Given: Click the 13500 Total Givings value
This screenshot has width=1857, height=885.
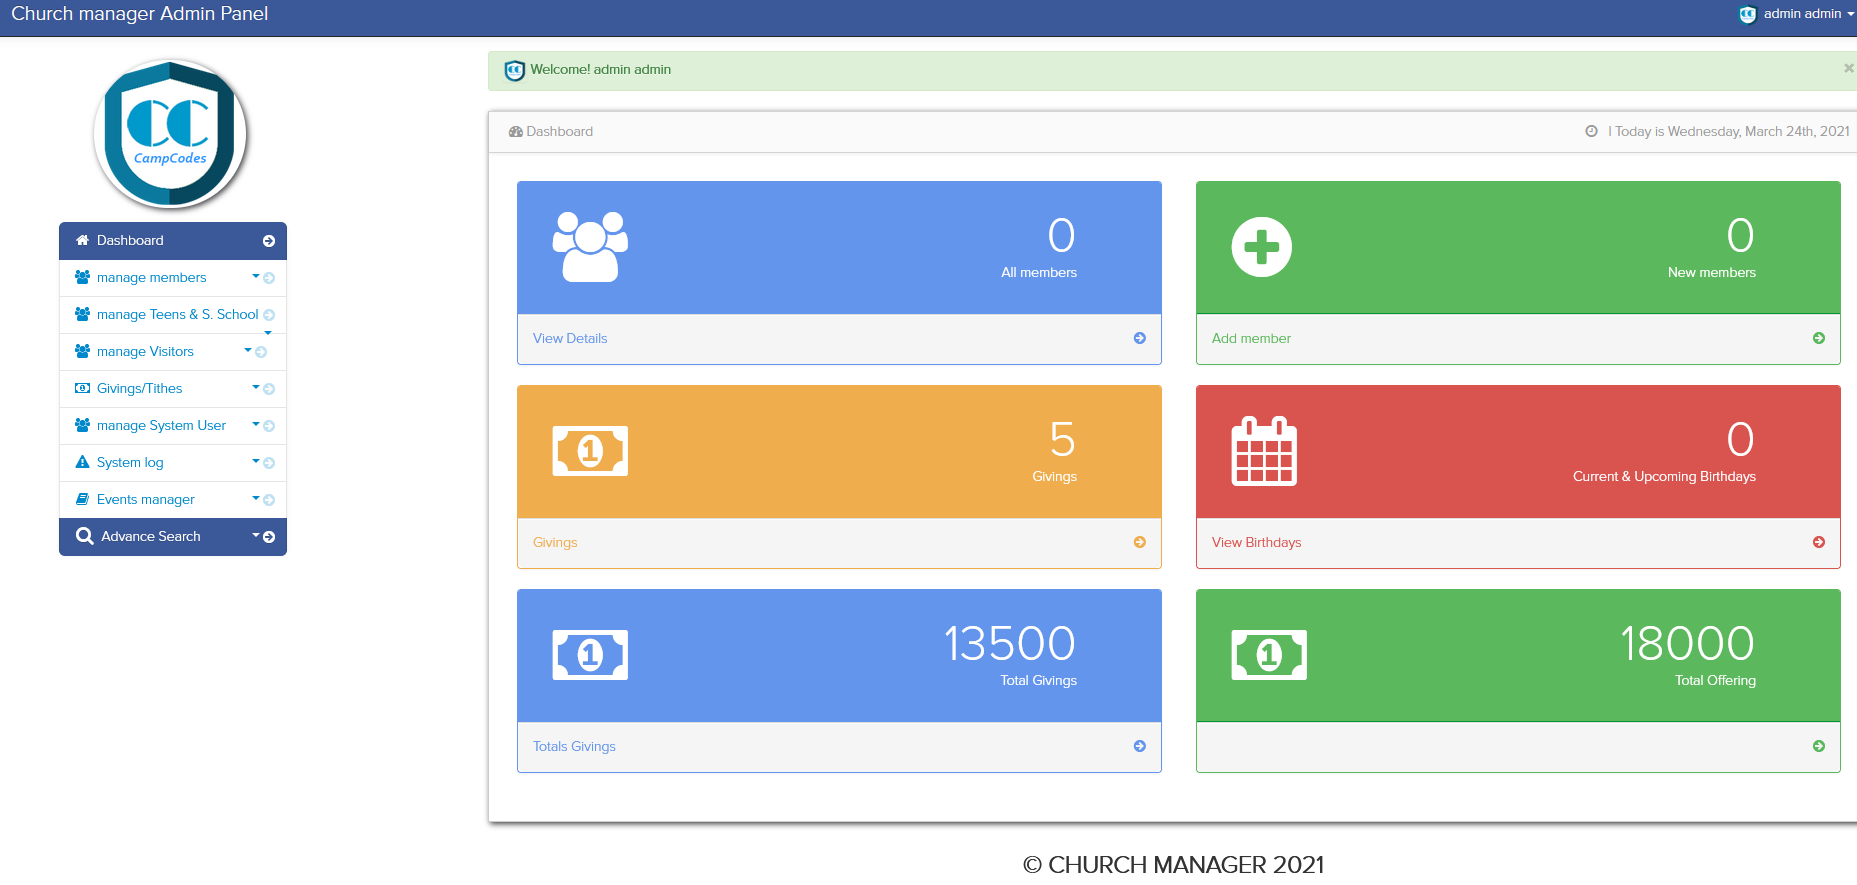Looking at the screenshot, I should [1009, 643].
